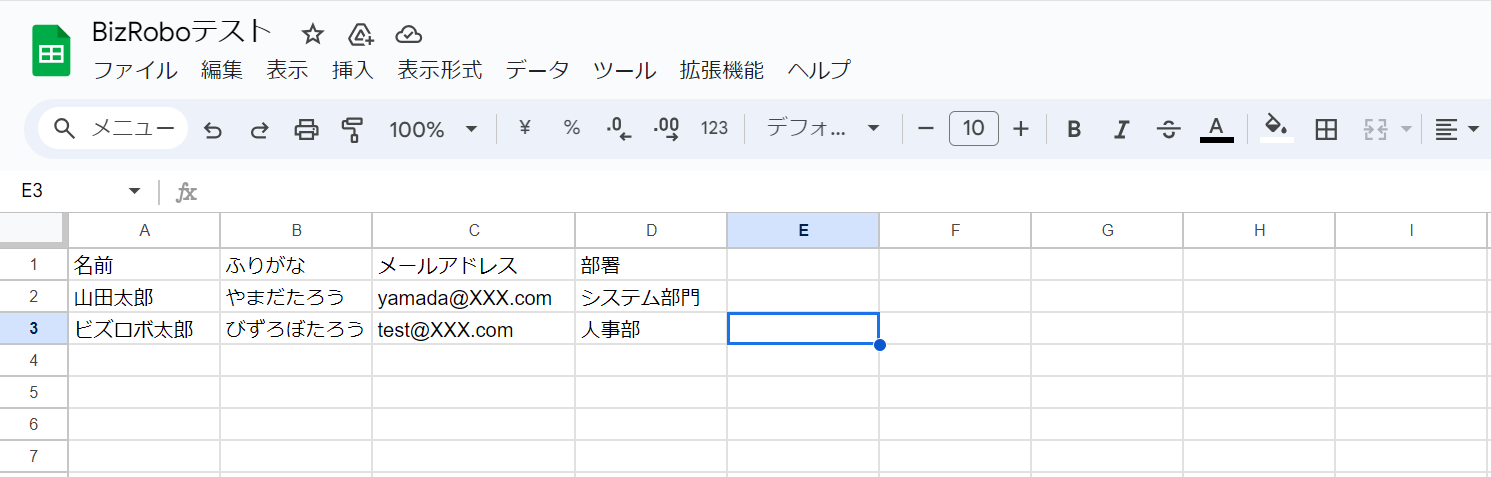Open the fill color bucket
Image resolution: width=1491 pixels, height=477 pixels.
coord(1275,128)
